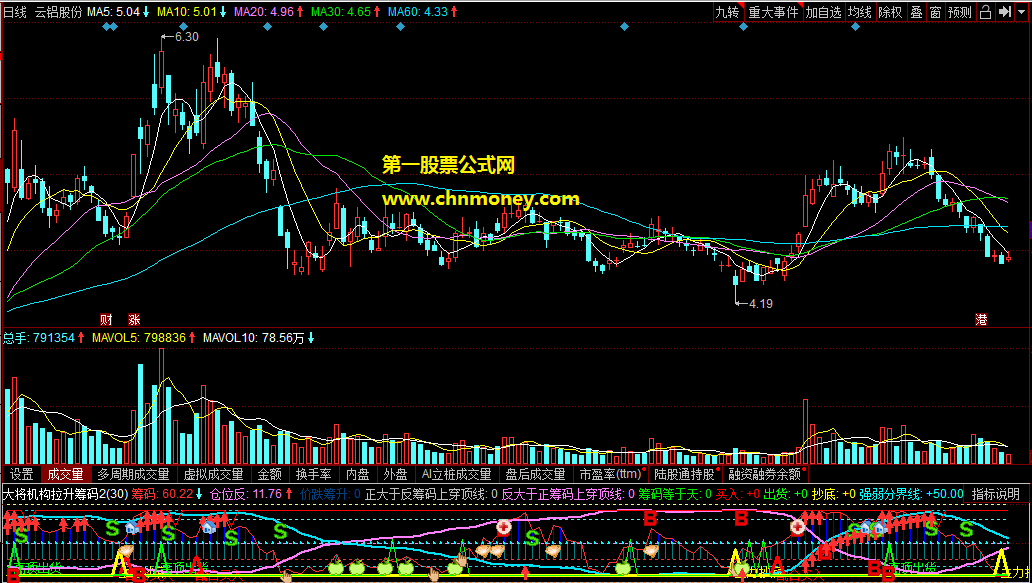Switch to AI立桩成交量 tab
Image resolution: width=1032 pixels, height=583 pixels.
click(457, 474)
